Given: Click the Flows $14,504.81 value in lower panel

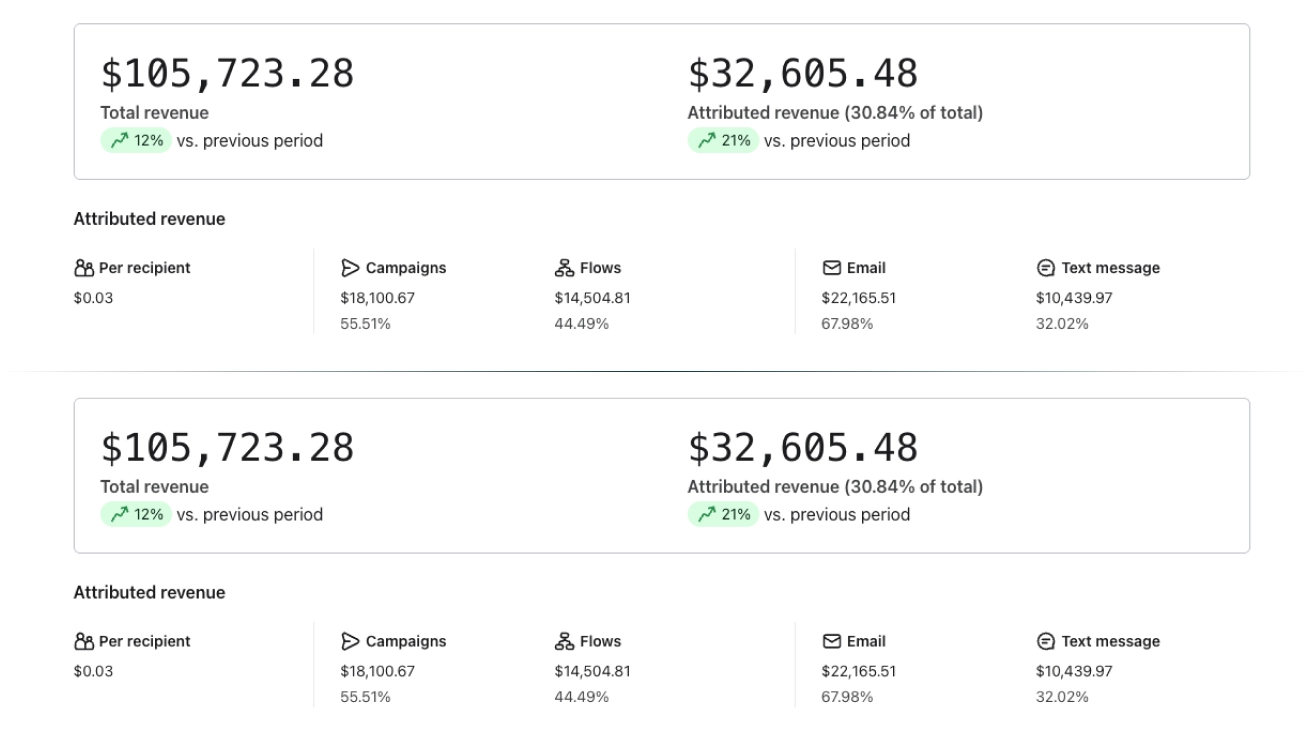Looking at the screenshot, I should [x=592, y=672].
